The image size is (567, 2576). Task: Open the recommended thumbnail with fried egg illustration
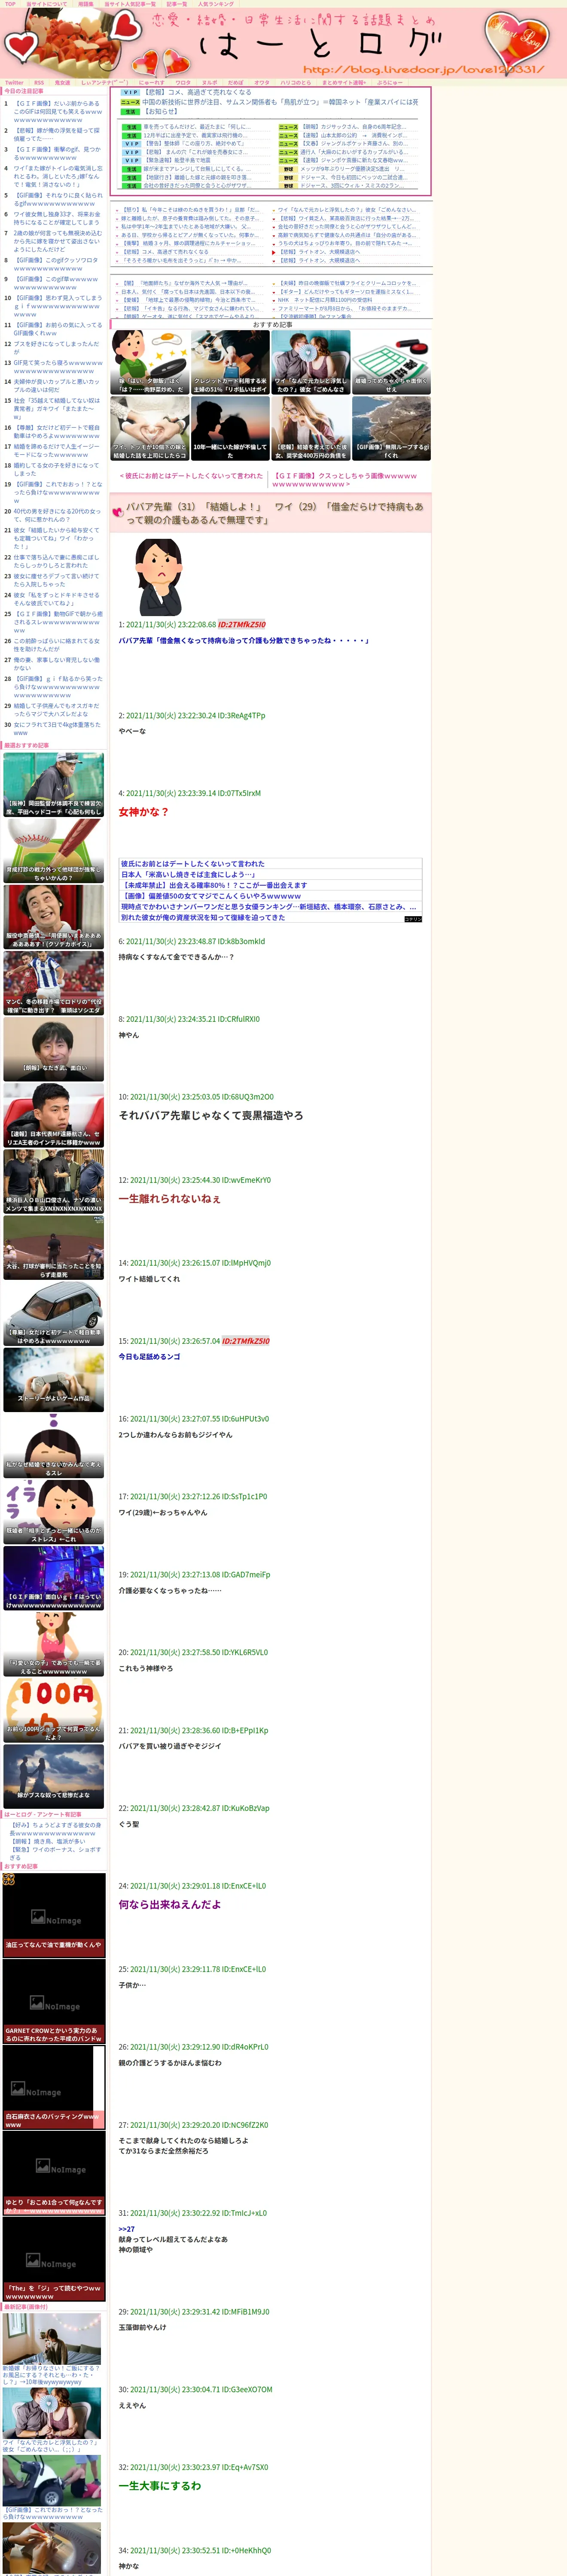(150, 361)
